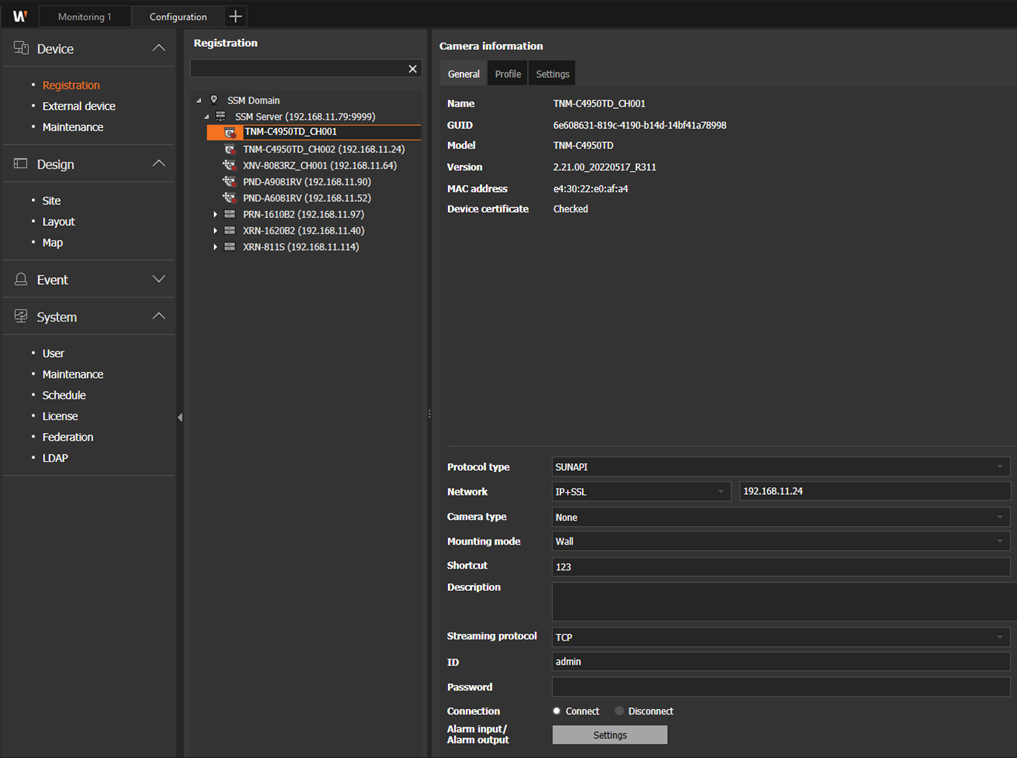This screenshot has width=1017, height=758.
Task: Add a new tab with plus icon
Action: [235, 16]
